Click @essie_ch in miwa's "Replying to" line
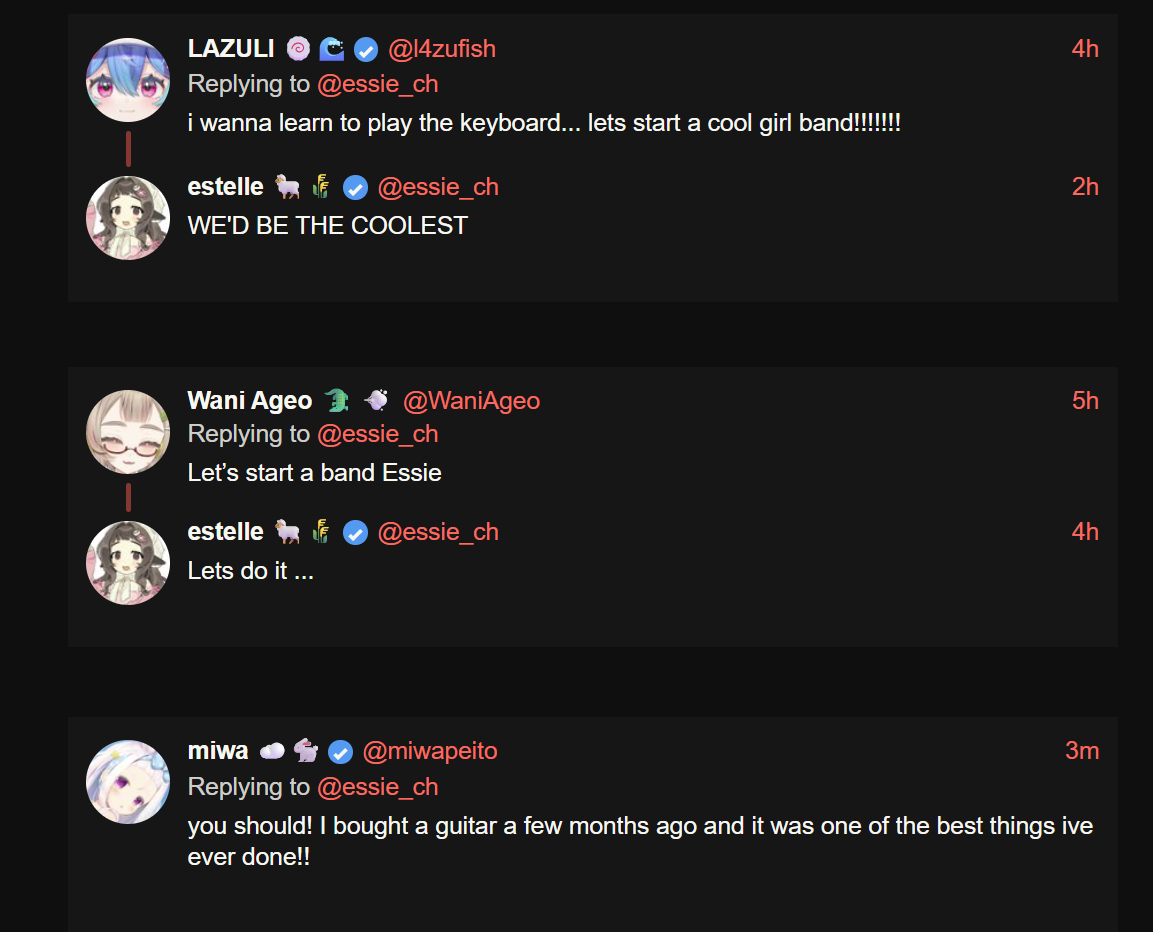The height and width of the screenshot is (932, 1153). [377, 787]
